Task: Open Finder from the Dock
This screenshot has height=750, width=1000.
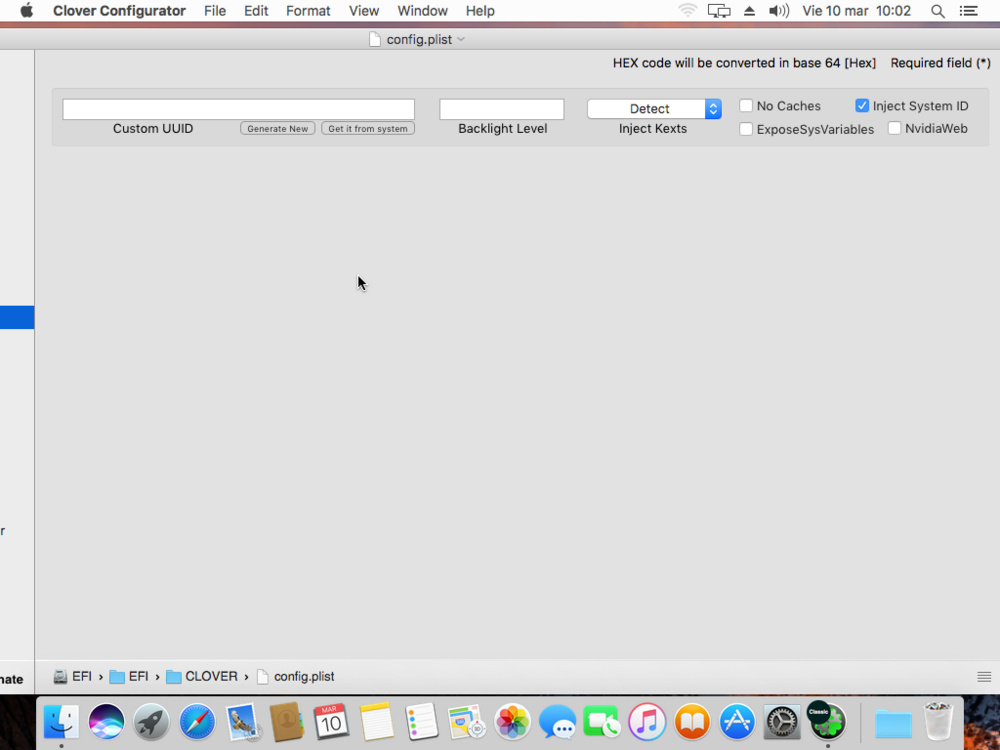Action: click(62, 721)
